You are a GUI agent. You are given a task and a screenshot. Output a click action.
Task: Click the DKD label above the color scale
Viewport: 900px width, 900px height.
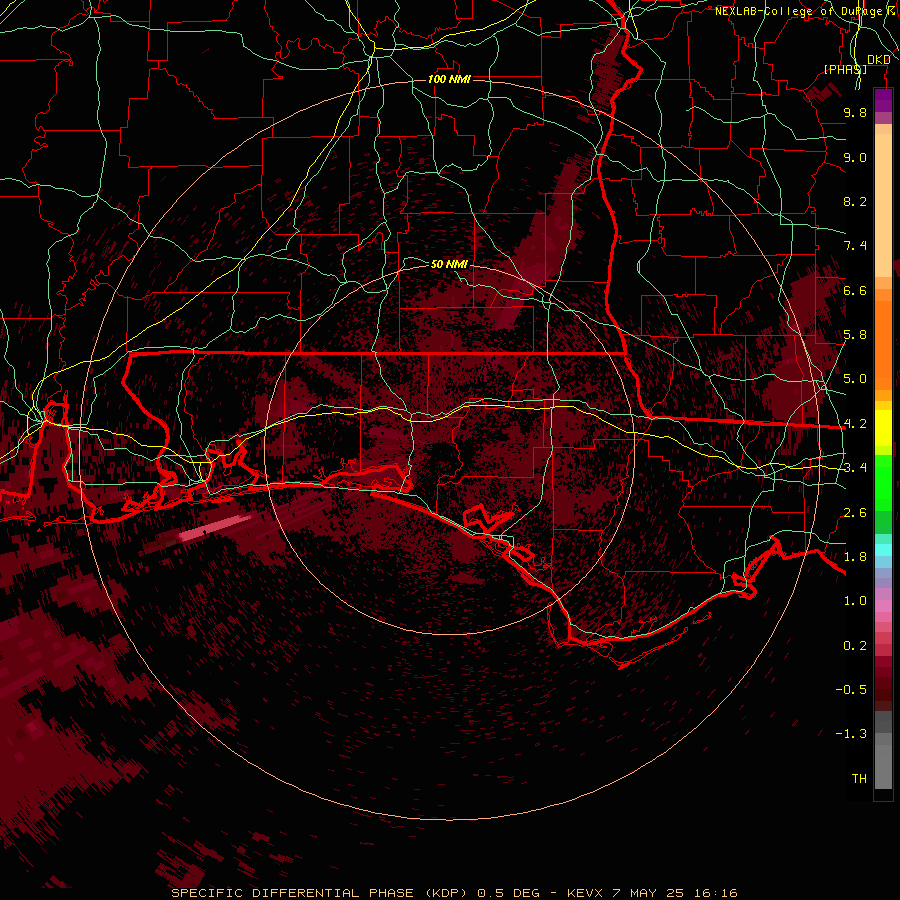(x=879, y=60)
